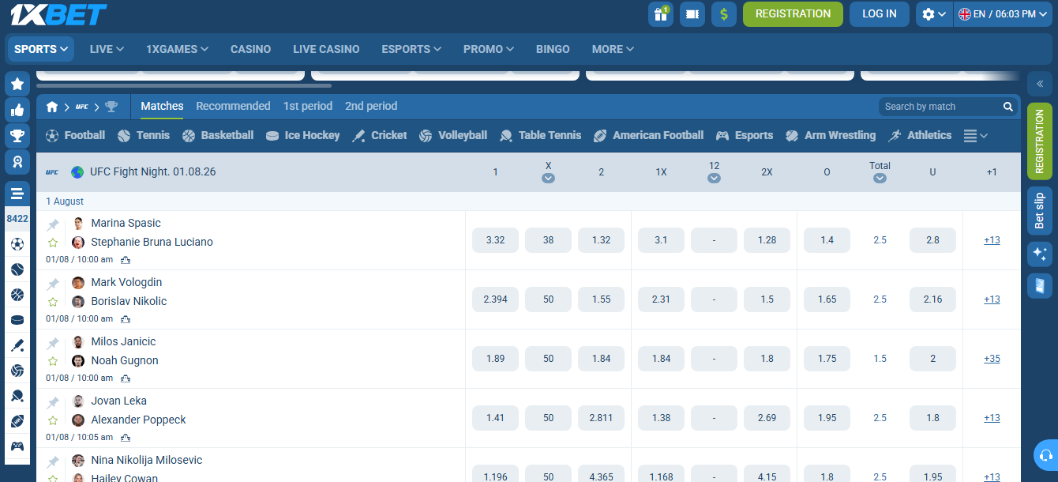Viewport: 1058px width, 482px height.
Task: Favorite the Mark Vologdin match star
Action: click(x=53, y=302)
